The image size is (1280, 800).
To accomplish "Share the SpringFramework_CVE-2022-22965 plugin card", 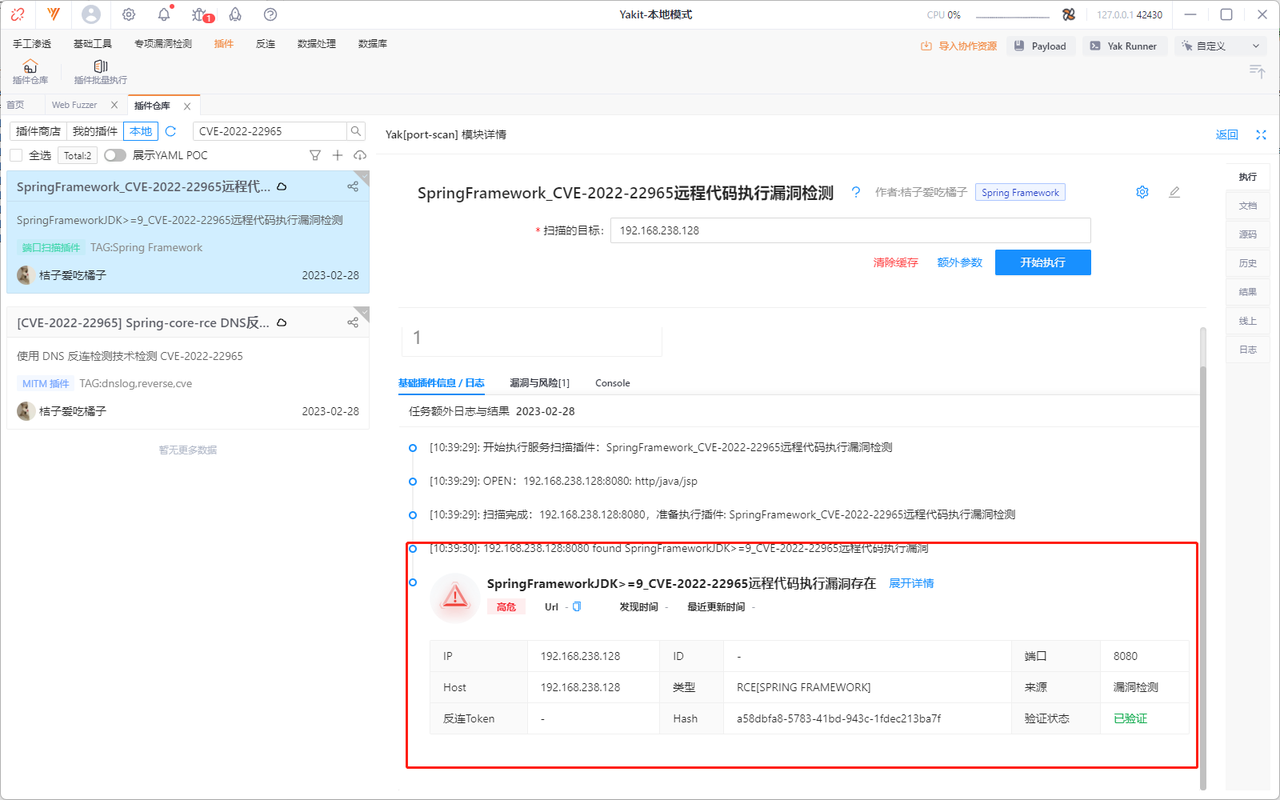I will (x=353, y=187).
